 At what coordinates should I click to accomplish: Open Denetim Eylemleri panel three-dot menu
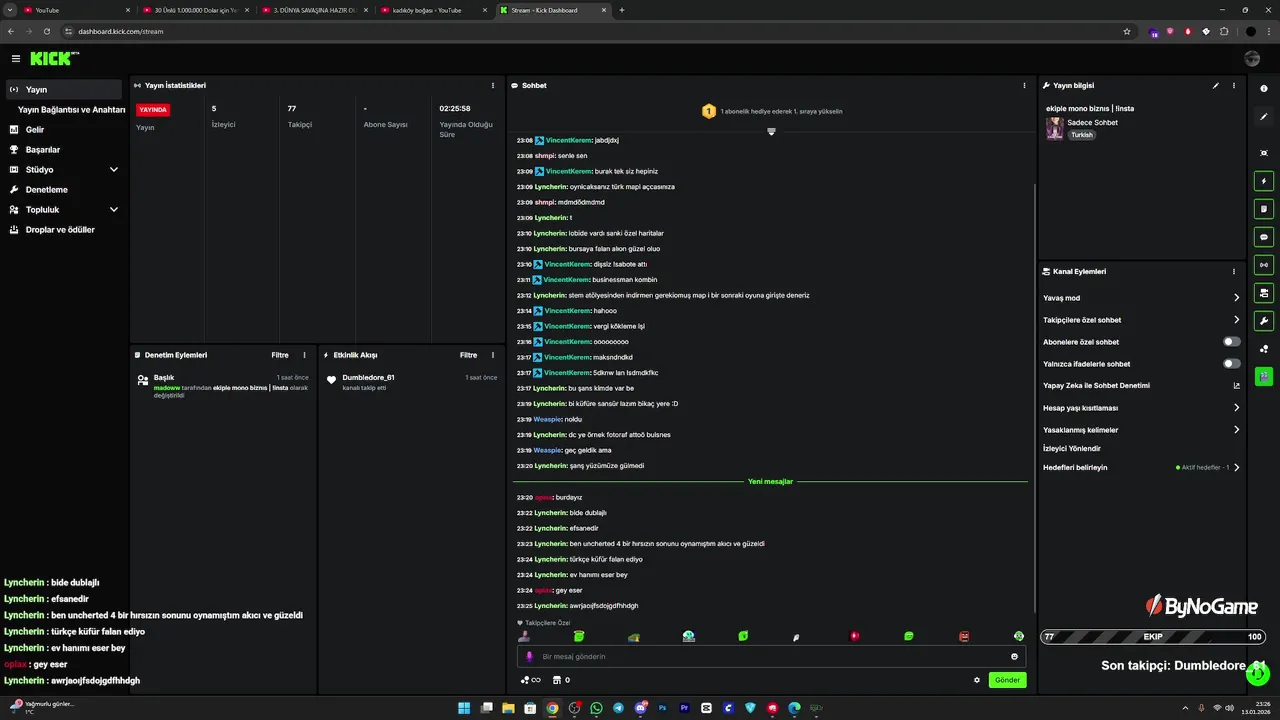[x=305, y=355]
